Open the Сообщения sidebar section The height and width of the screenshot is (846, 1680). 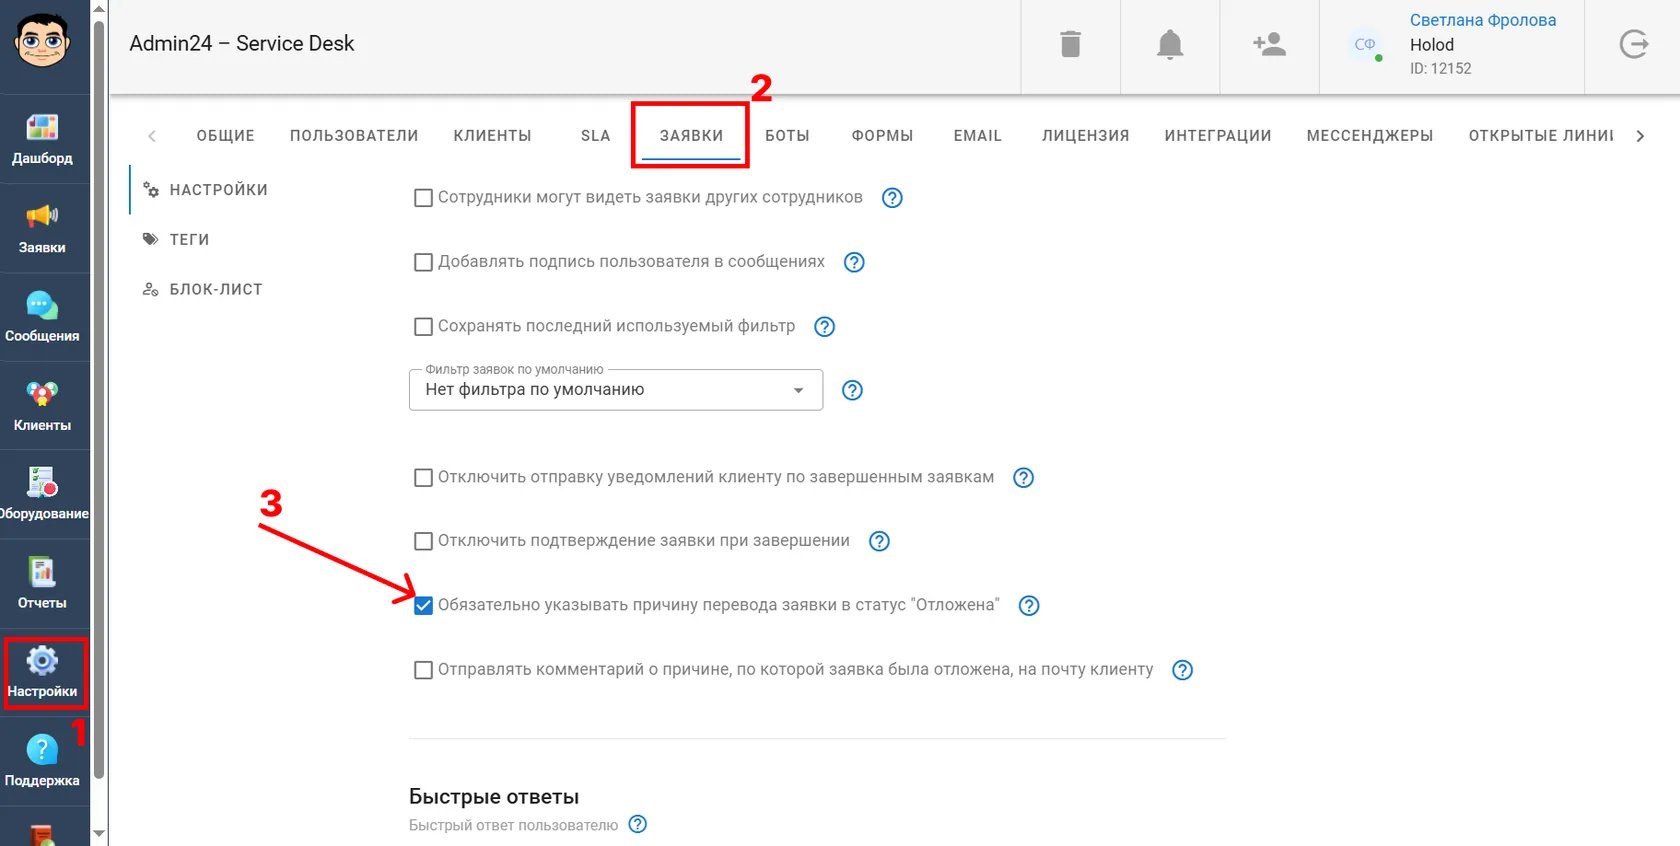42,317
